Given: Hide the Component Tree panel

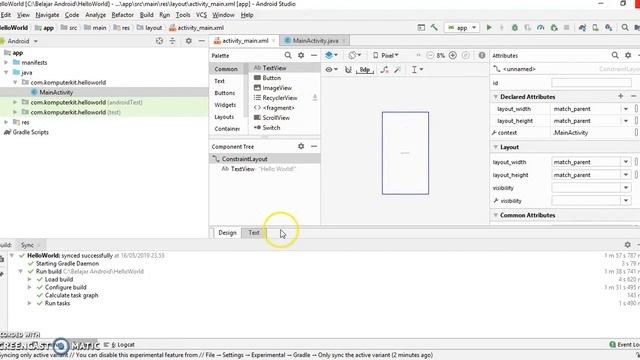Looking at the screenshot, I should [314, 146].
